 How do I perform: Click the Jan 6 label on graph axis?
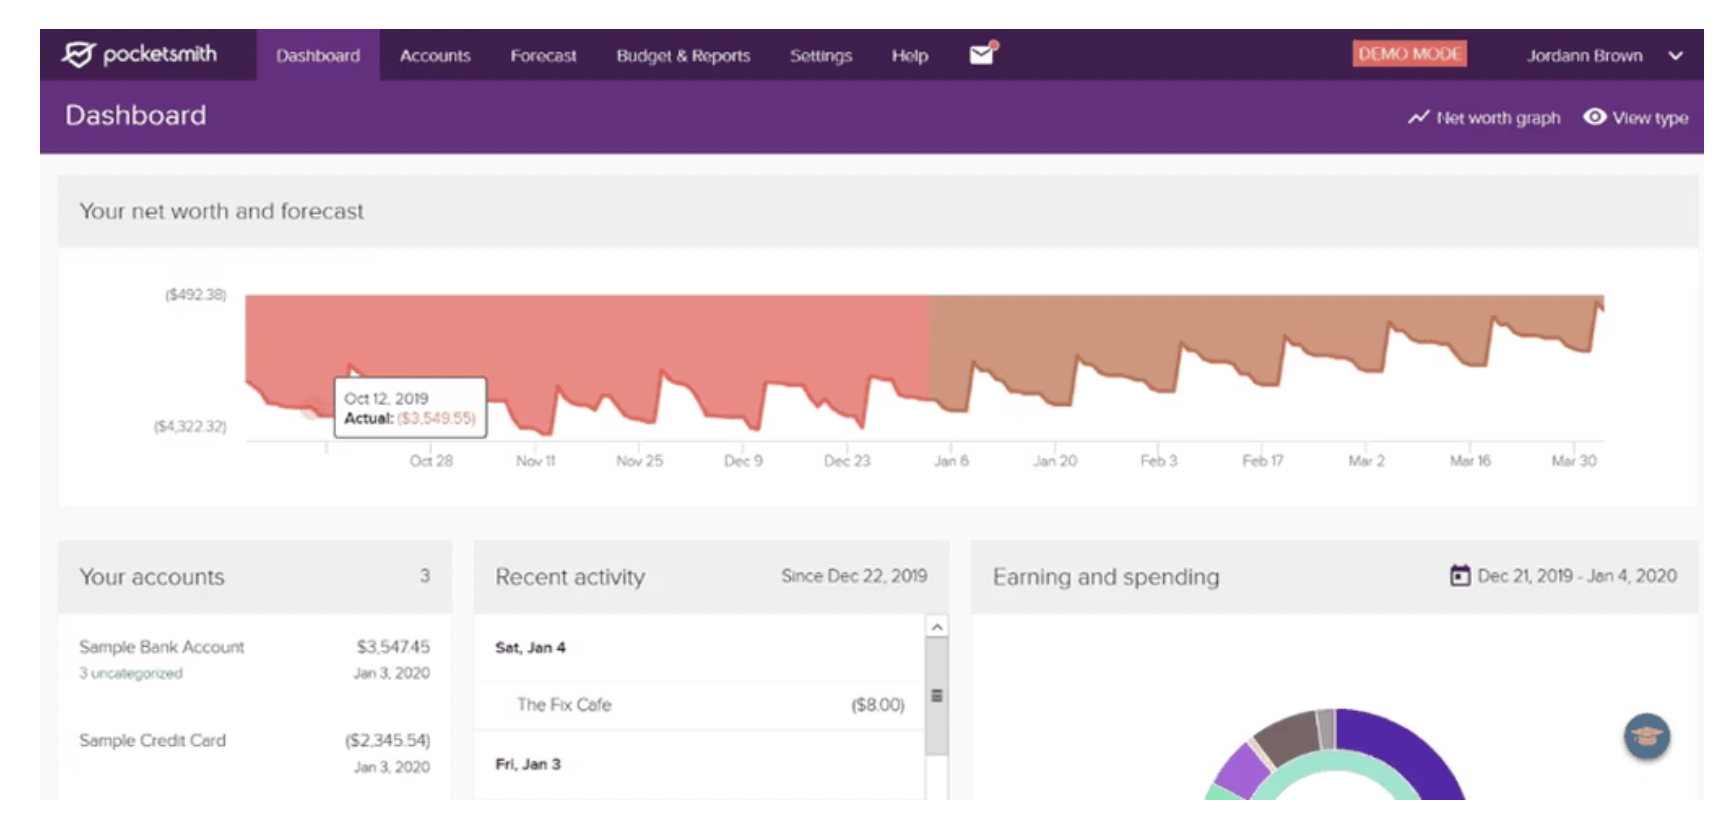pyautogui.click(x=951, y=461)
